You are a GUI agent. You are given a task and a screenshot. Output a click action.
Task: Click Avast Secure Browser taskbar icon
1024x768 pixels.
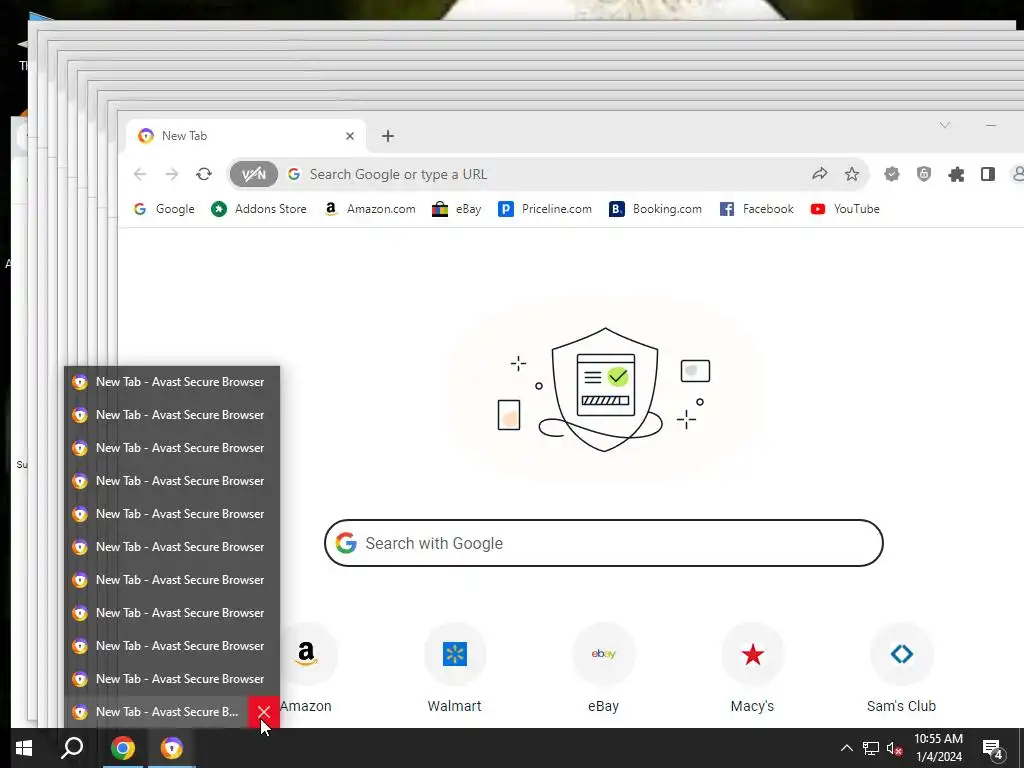(x=172, y=748)
